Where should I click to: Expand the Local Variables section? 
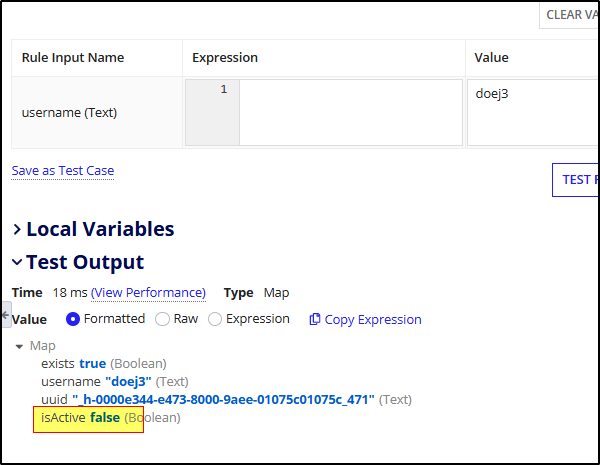coord(17,230)
